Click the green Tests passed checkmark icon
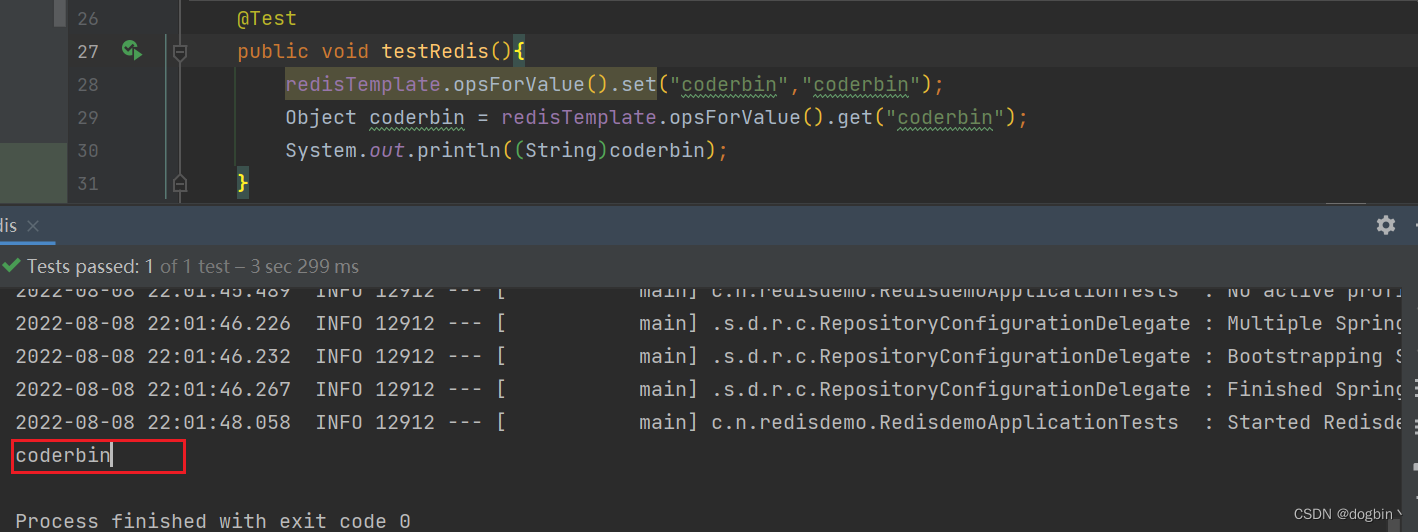1418x532 pixels. 11,266
